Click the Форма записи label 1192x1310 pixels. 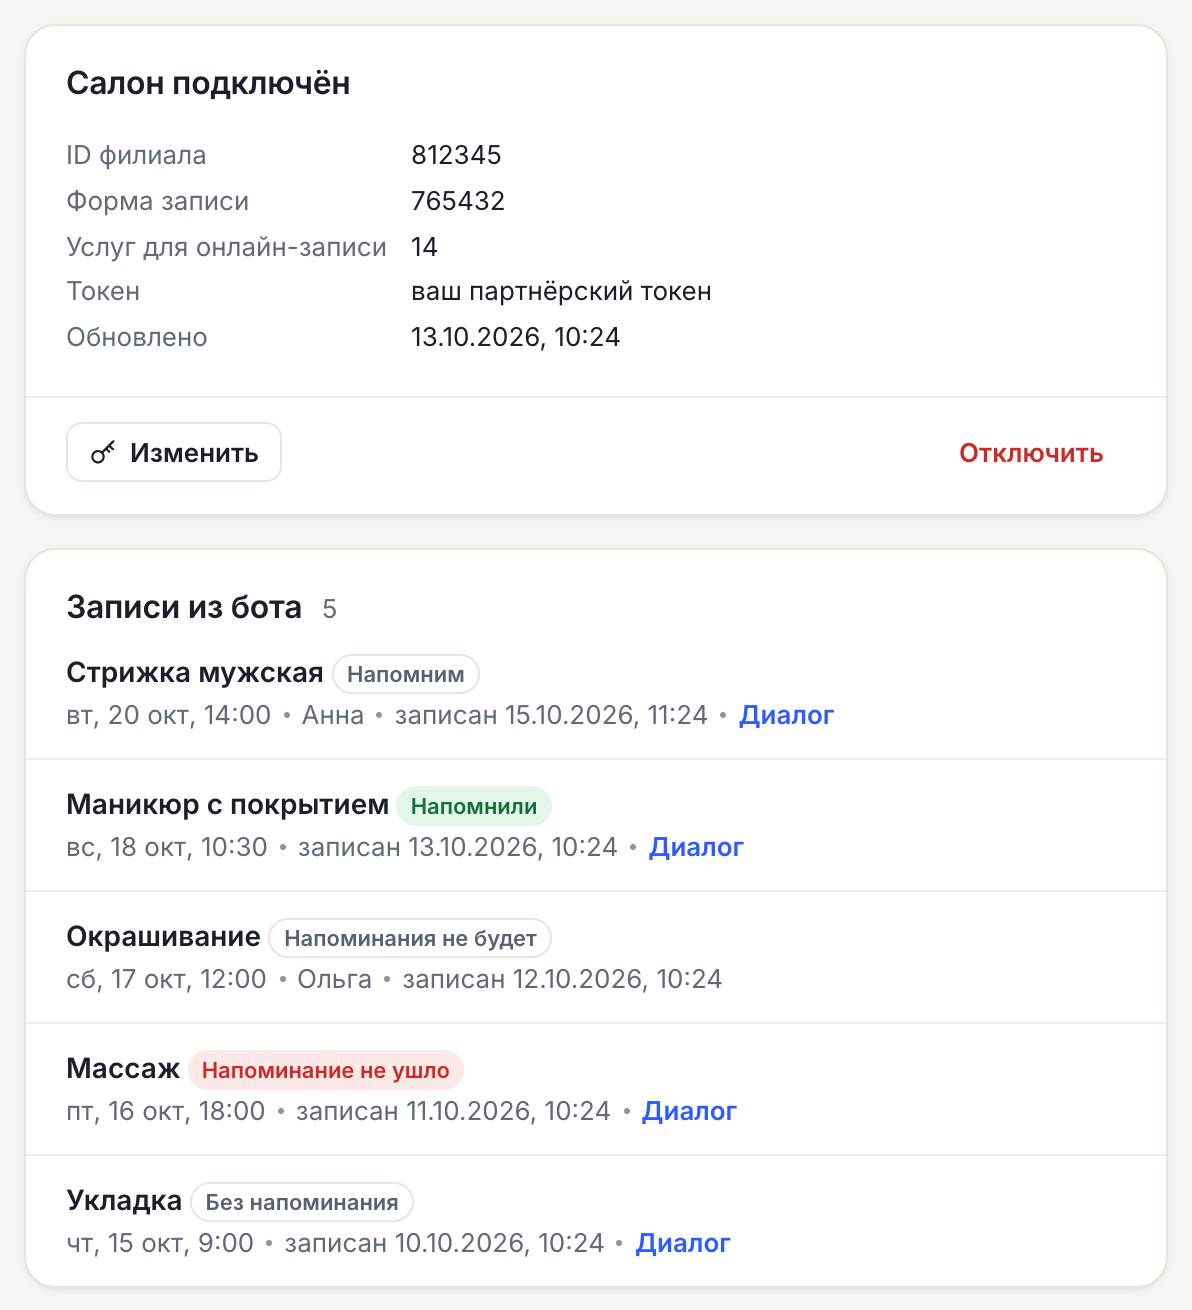pos(157,201)
